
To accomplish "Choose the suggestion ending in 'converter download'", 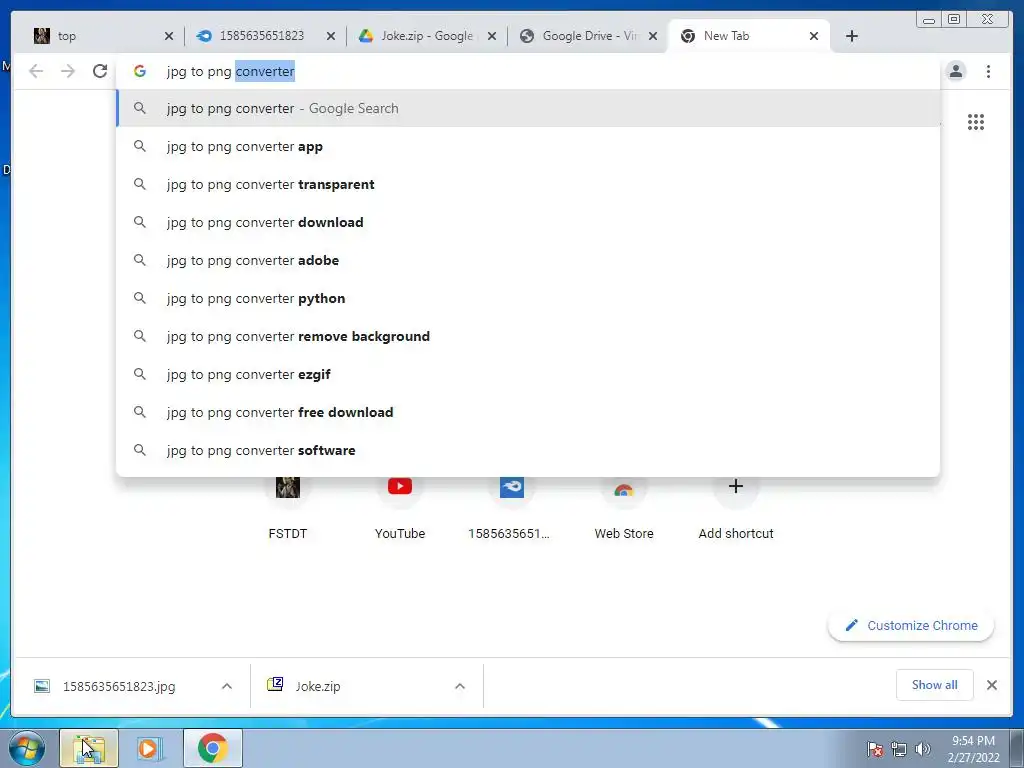I will tap(528, 222).
